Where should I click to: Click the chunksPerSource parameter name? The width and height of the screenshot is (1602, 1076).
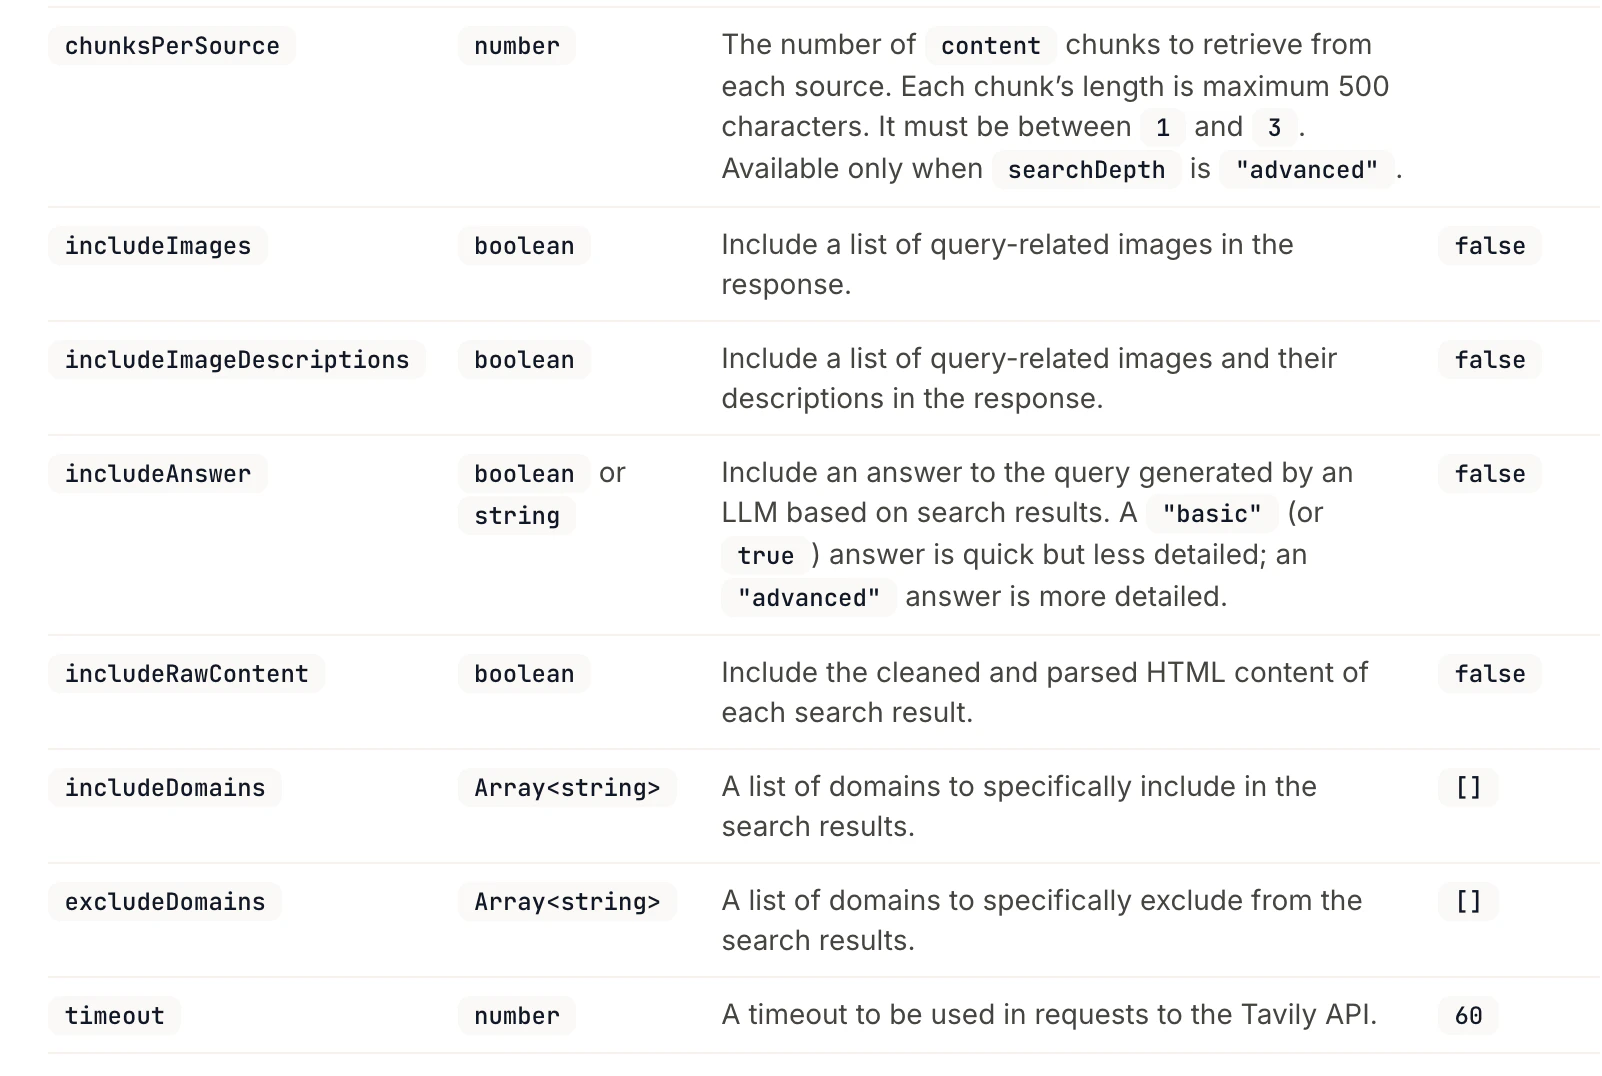[172, 46]
